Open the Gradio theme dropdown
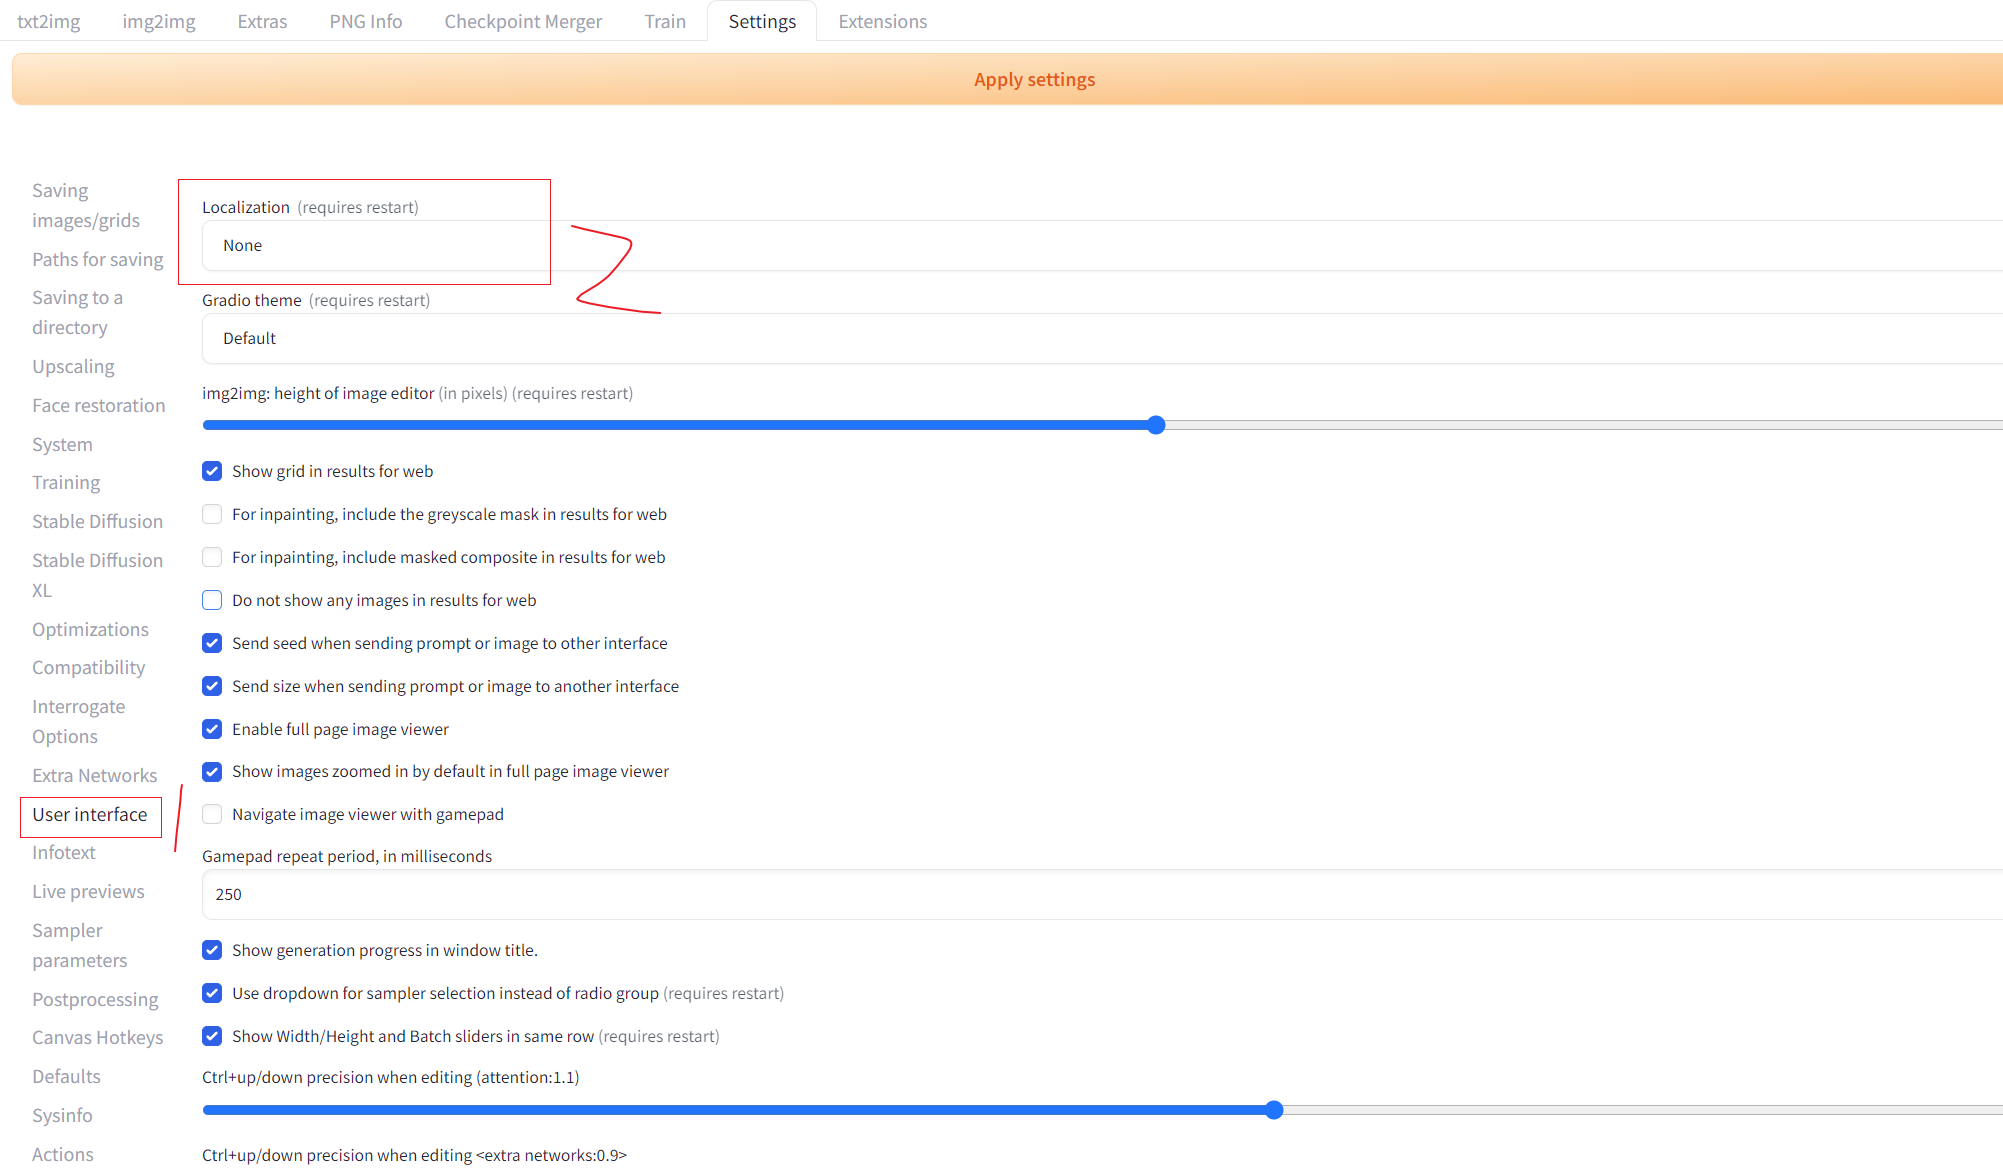Viewport: 2003px width, 1171px height. (1100, 339)
